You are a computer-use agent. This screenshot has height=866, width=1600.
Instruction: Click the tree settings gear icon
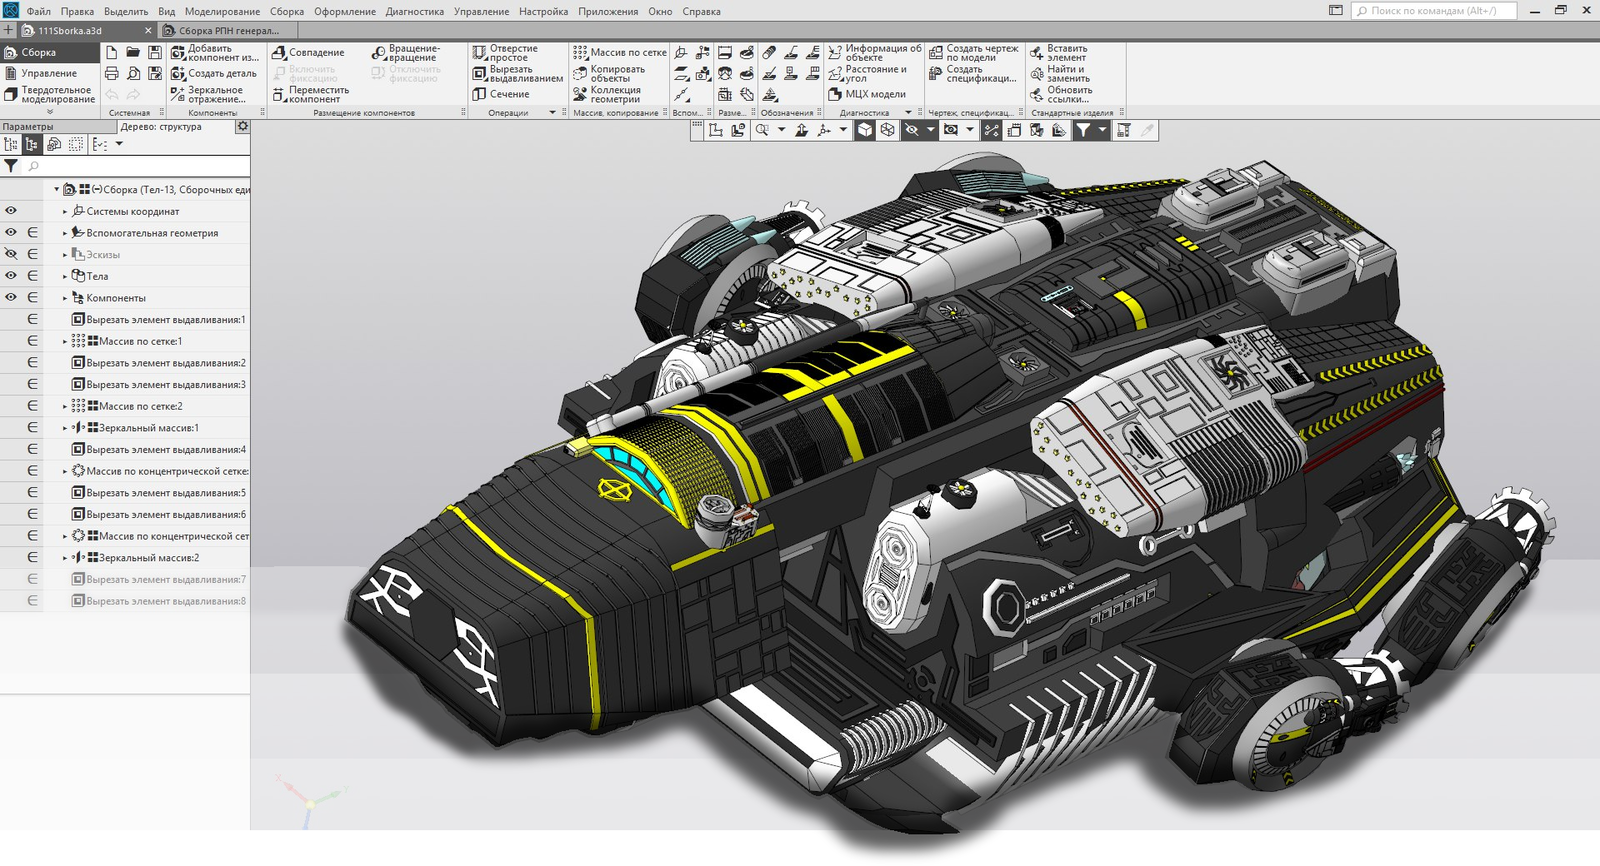[x=242, y=127]
